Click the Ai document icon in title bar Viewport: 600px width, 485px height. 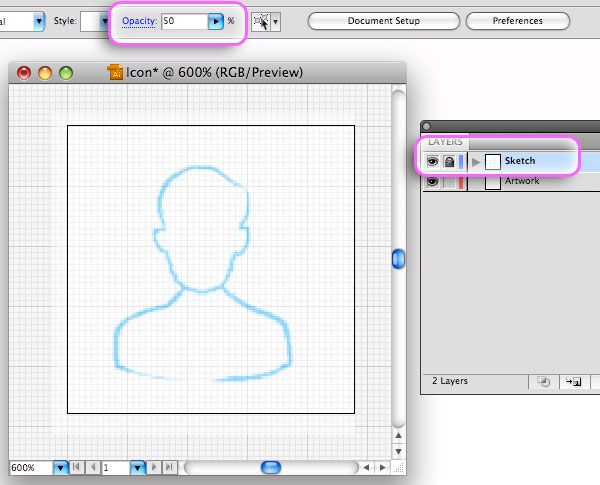[x=115, y=72]
